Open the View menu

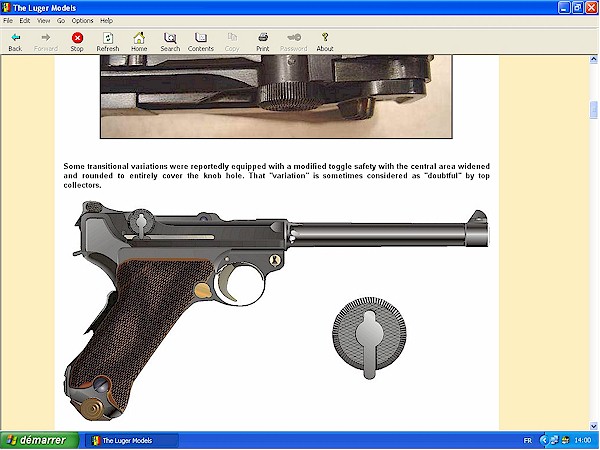pos(44,21)
